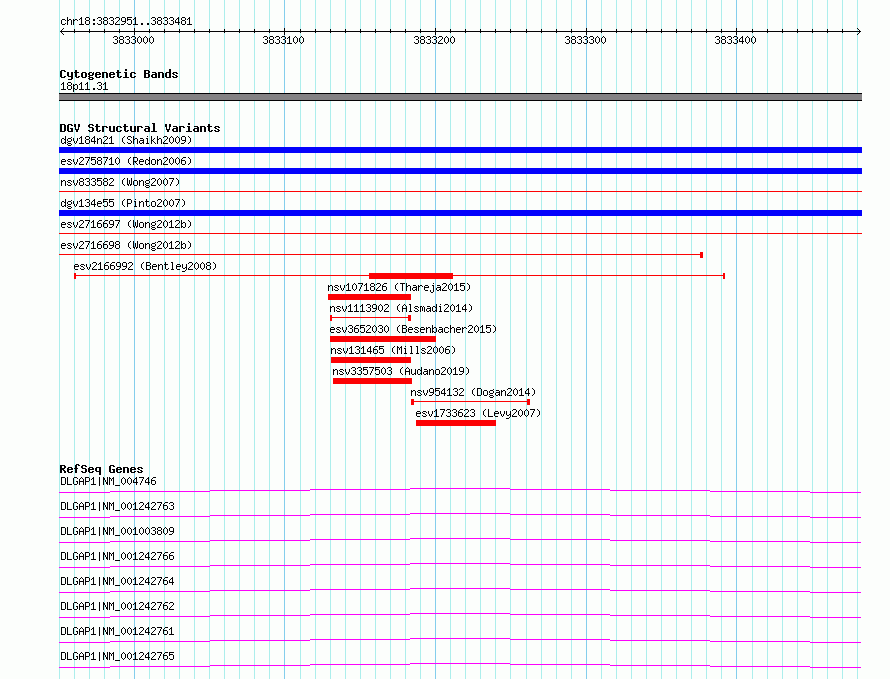
Task: Click the red bar under nsv1071826
Action: click(x=370, y=297)
